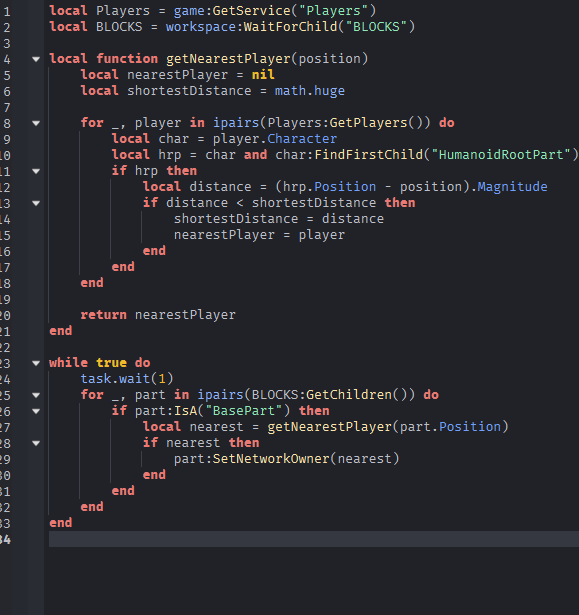Screen dimensions: 579x615
Task: Fold the BLOCKS:GetChildren for-loop block
Action: pos(36,395)
